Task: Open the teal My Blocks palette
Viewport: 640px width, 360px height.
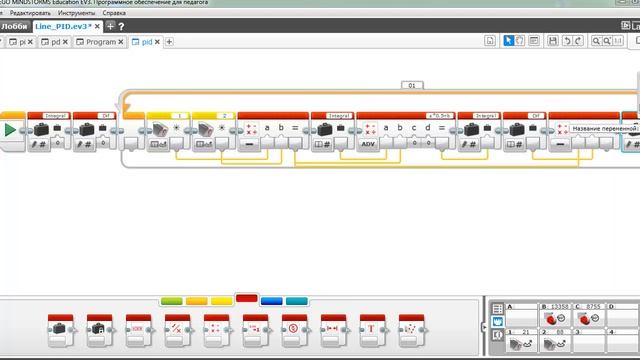Action: tap(297, 301)
